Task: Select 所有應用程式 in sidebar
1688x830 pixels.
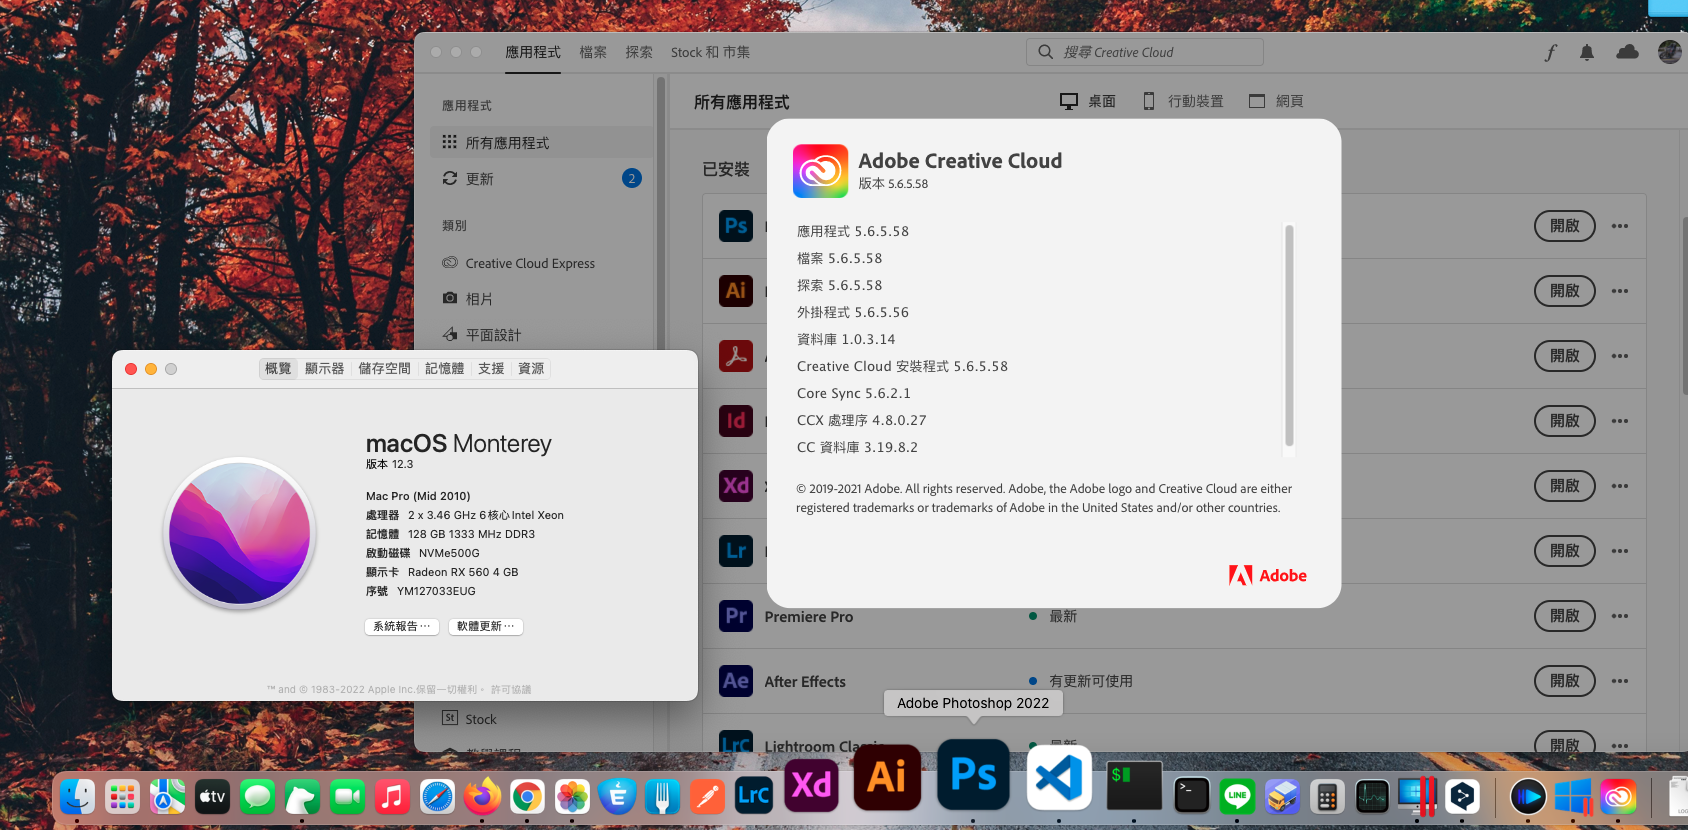Action: tap(541, 142)
